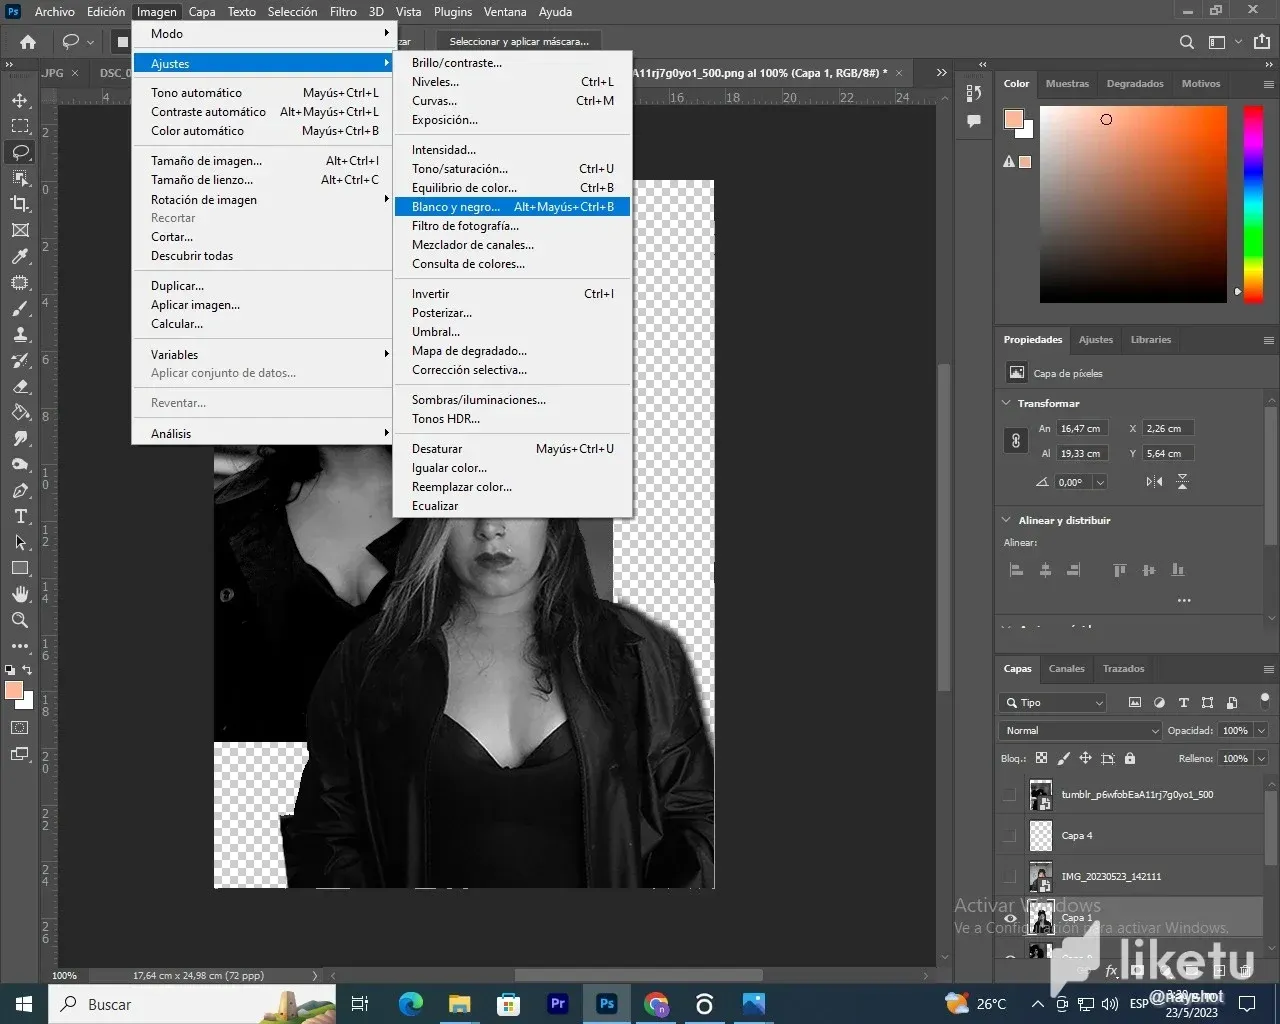Select the Brush tool in the toolbar
This screenshot has width=1280, height=1024.
coord(20,308)
